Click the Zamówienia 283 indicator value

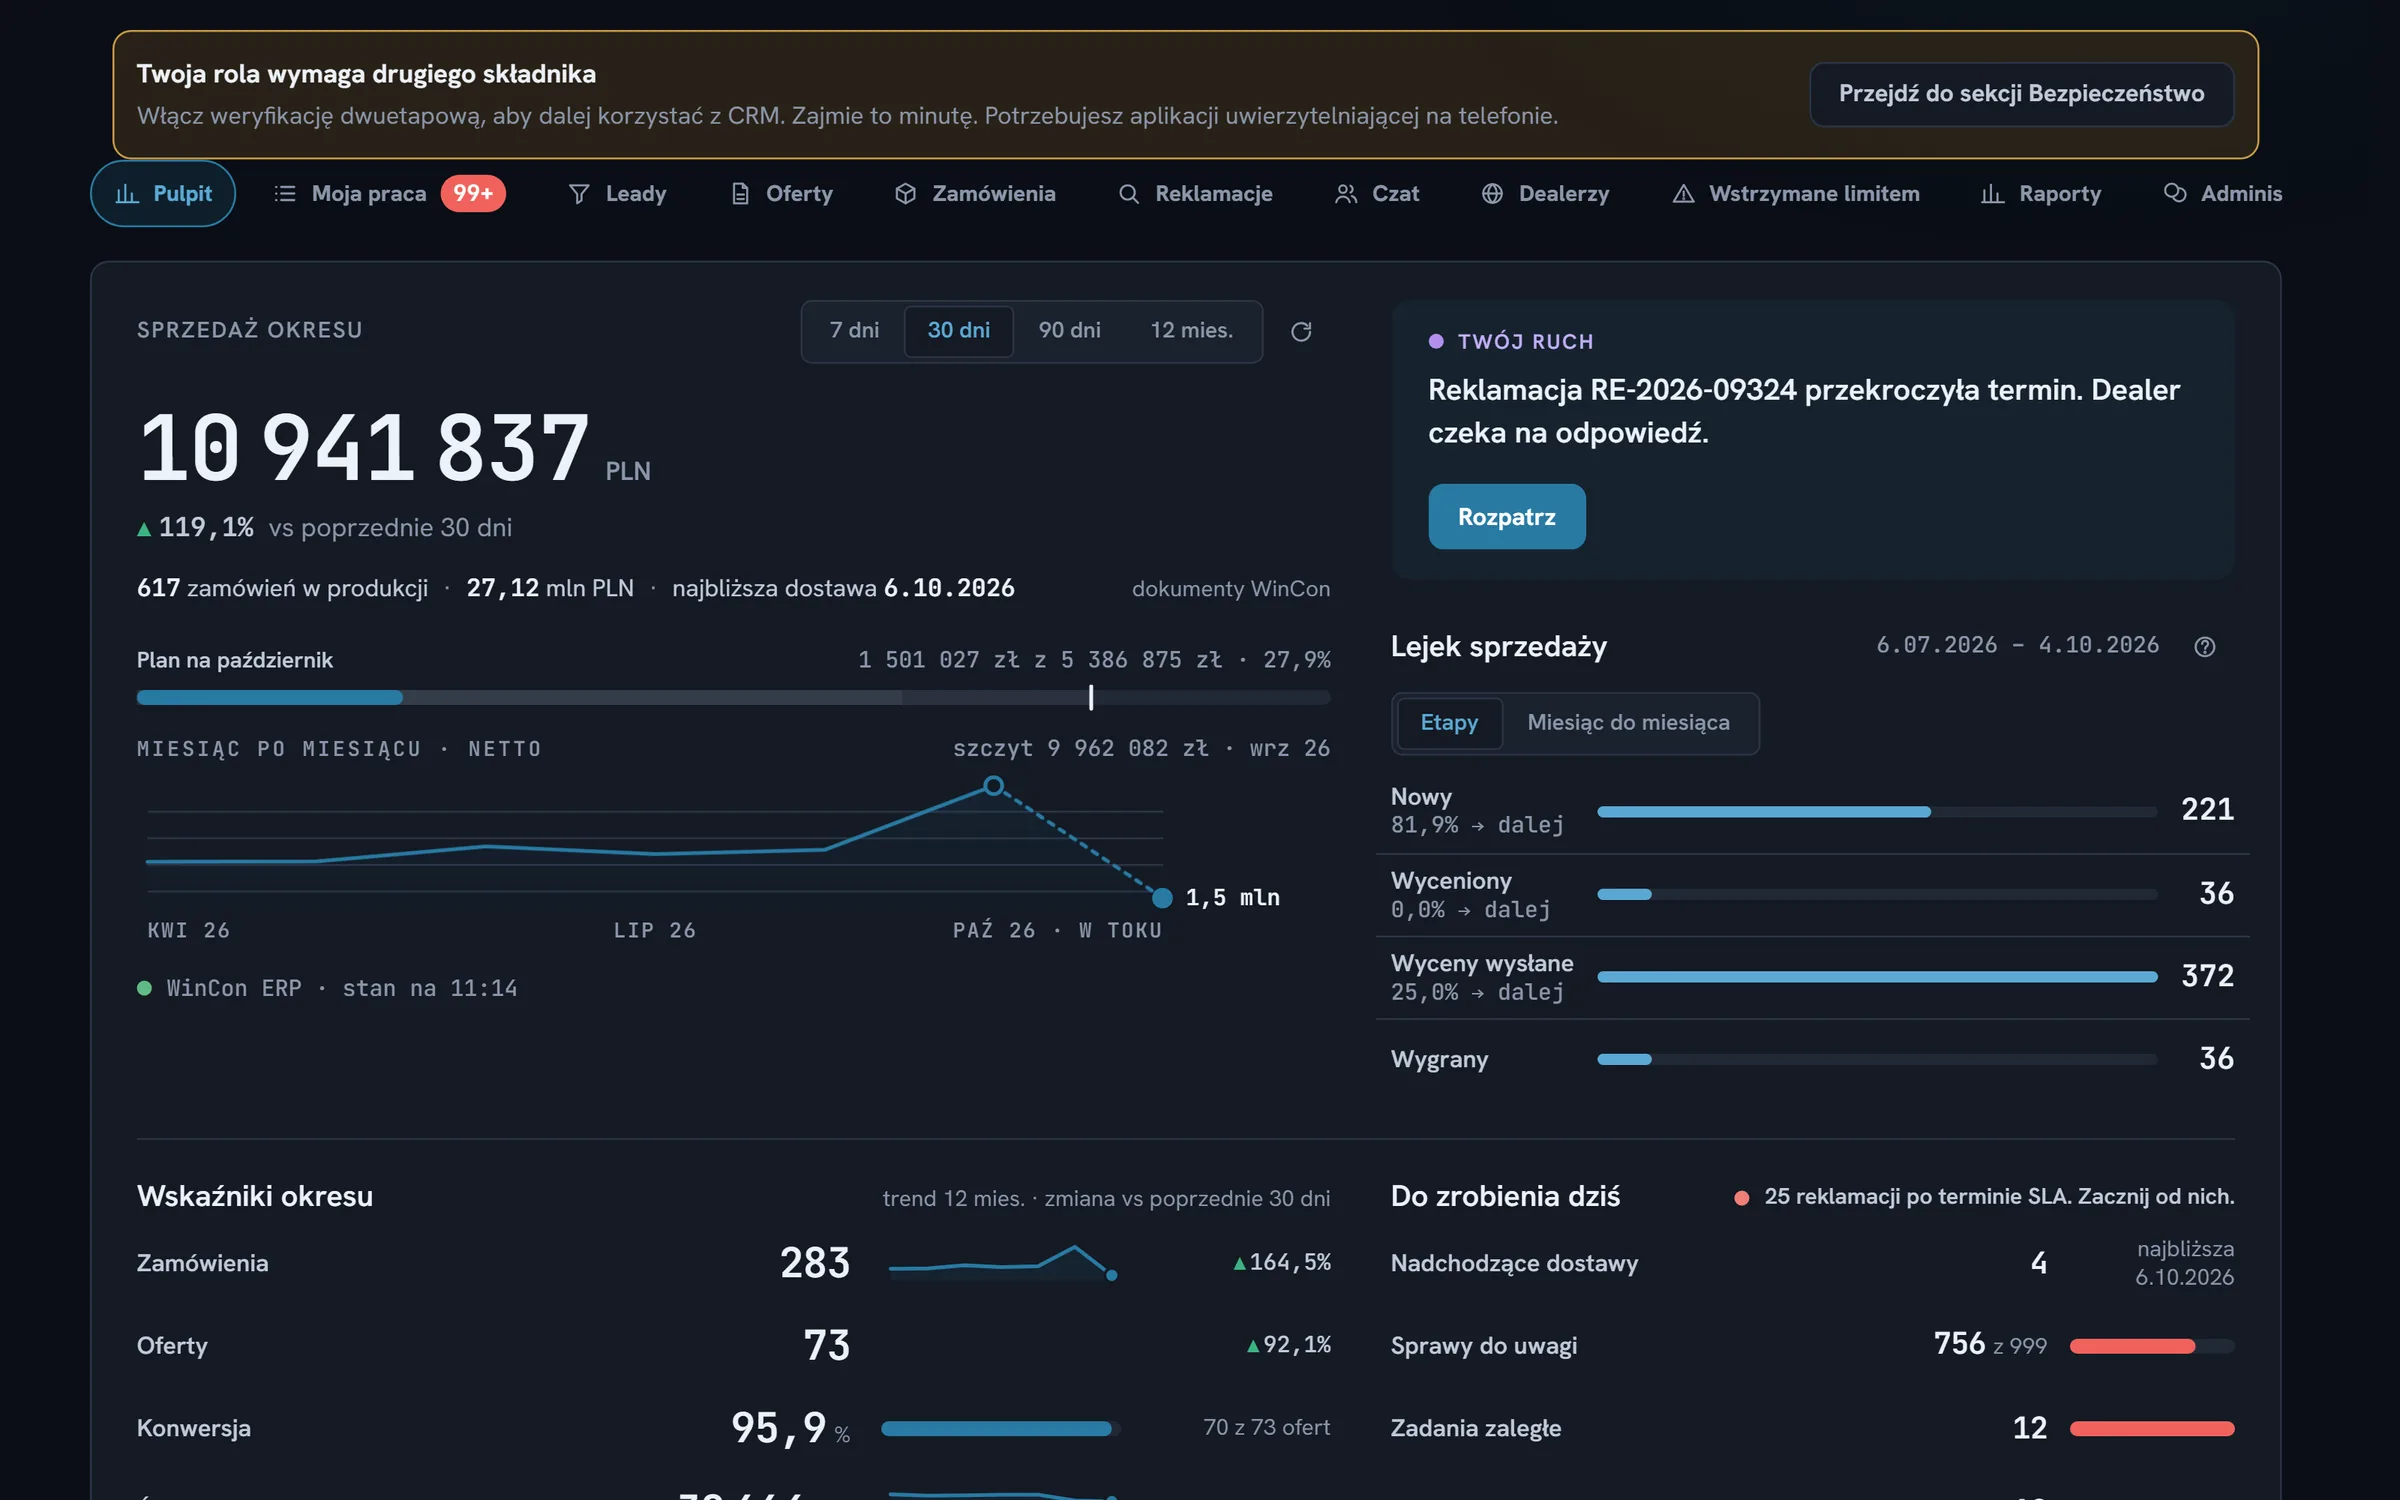(815, 1264)
